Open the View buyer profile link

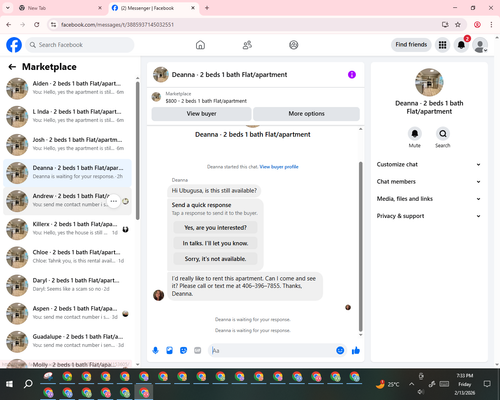point(279,167)
